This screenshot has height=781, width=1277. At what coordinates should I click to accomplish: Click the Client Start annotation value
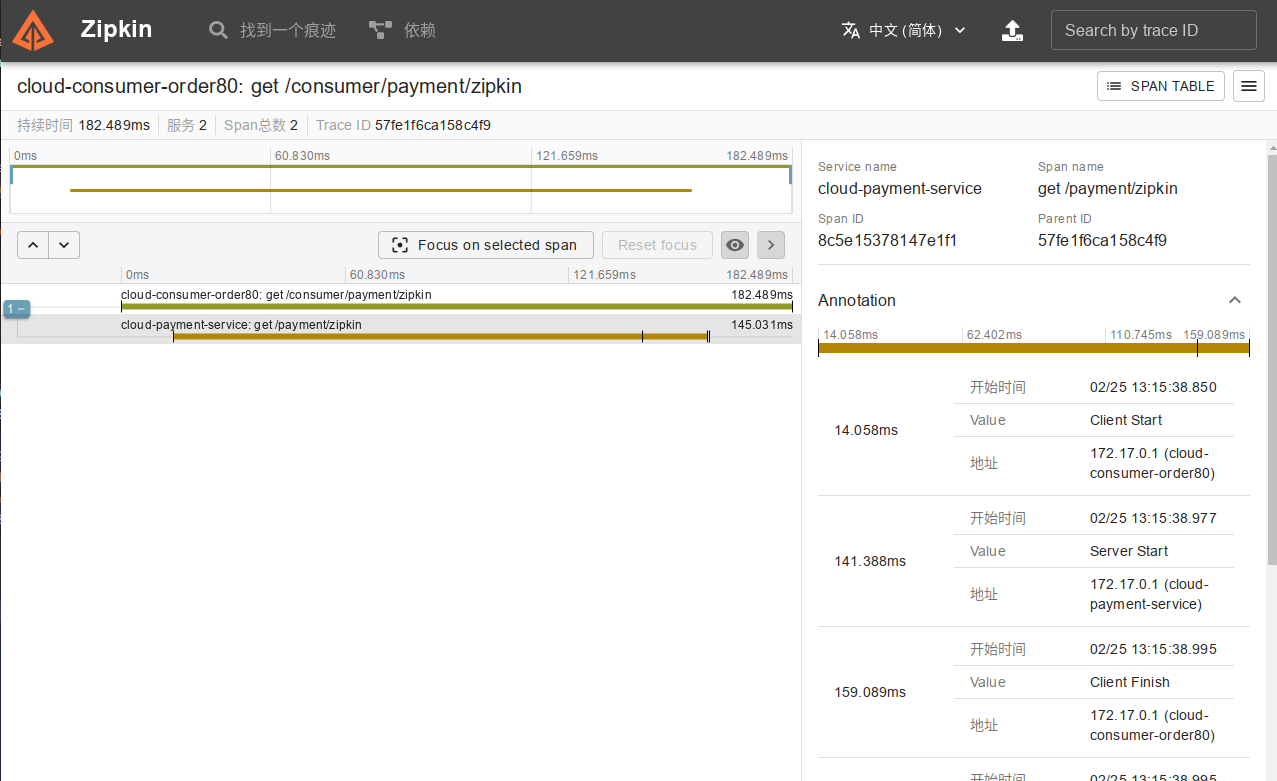pos(1126,420)
